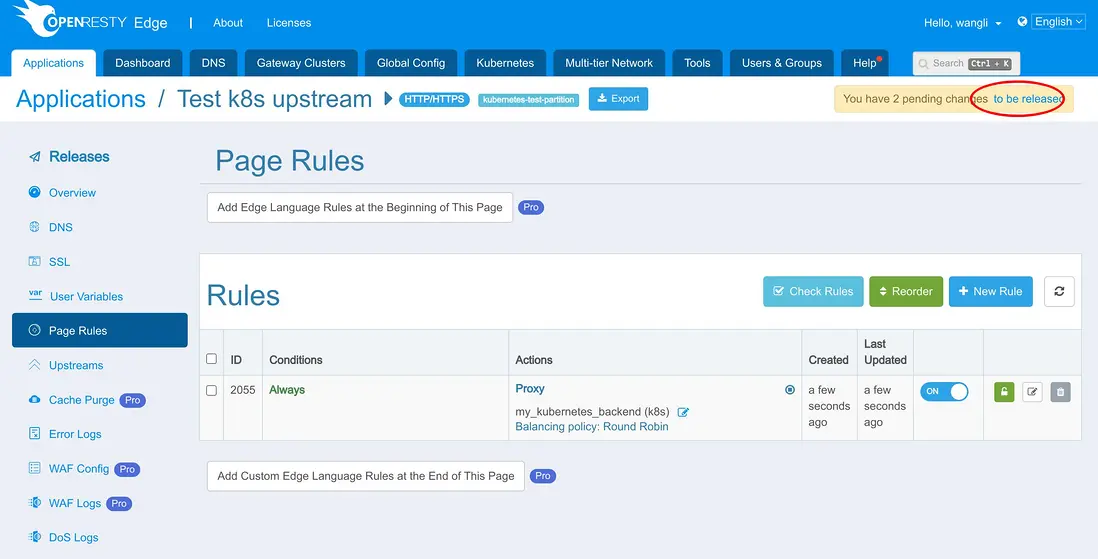Open the Users & Groups tab
Screen dimensions: 1098x559
[781, 63]
